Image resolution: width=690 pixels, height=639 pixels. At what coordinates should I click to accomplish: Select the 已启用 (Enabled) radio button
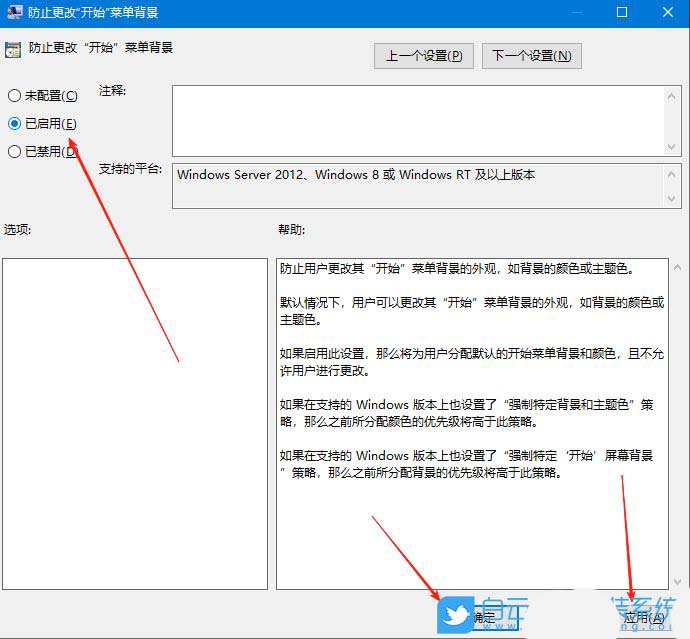point(14,124)
